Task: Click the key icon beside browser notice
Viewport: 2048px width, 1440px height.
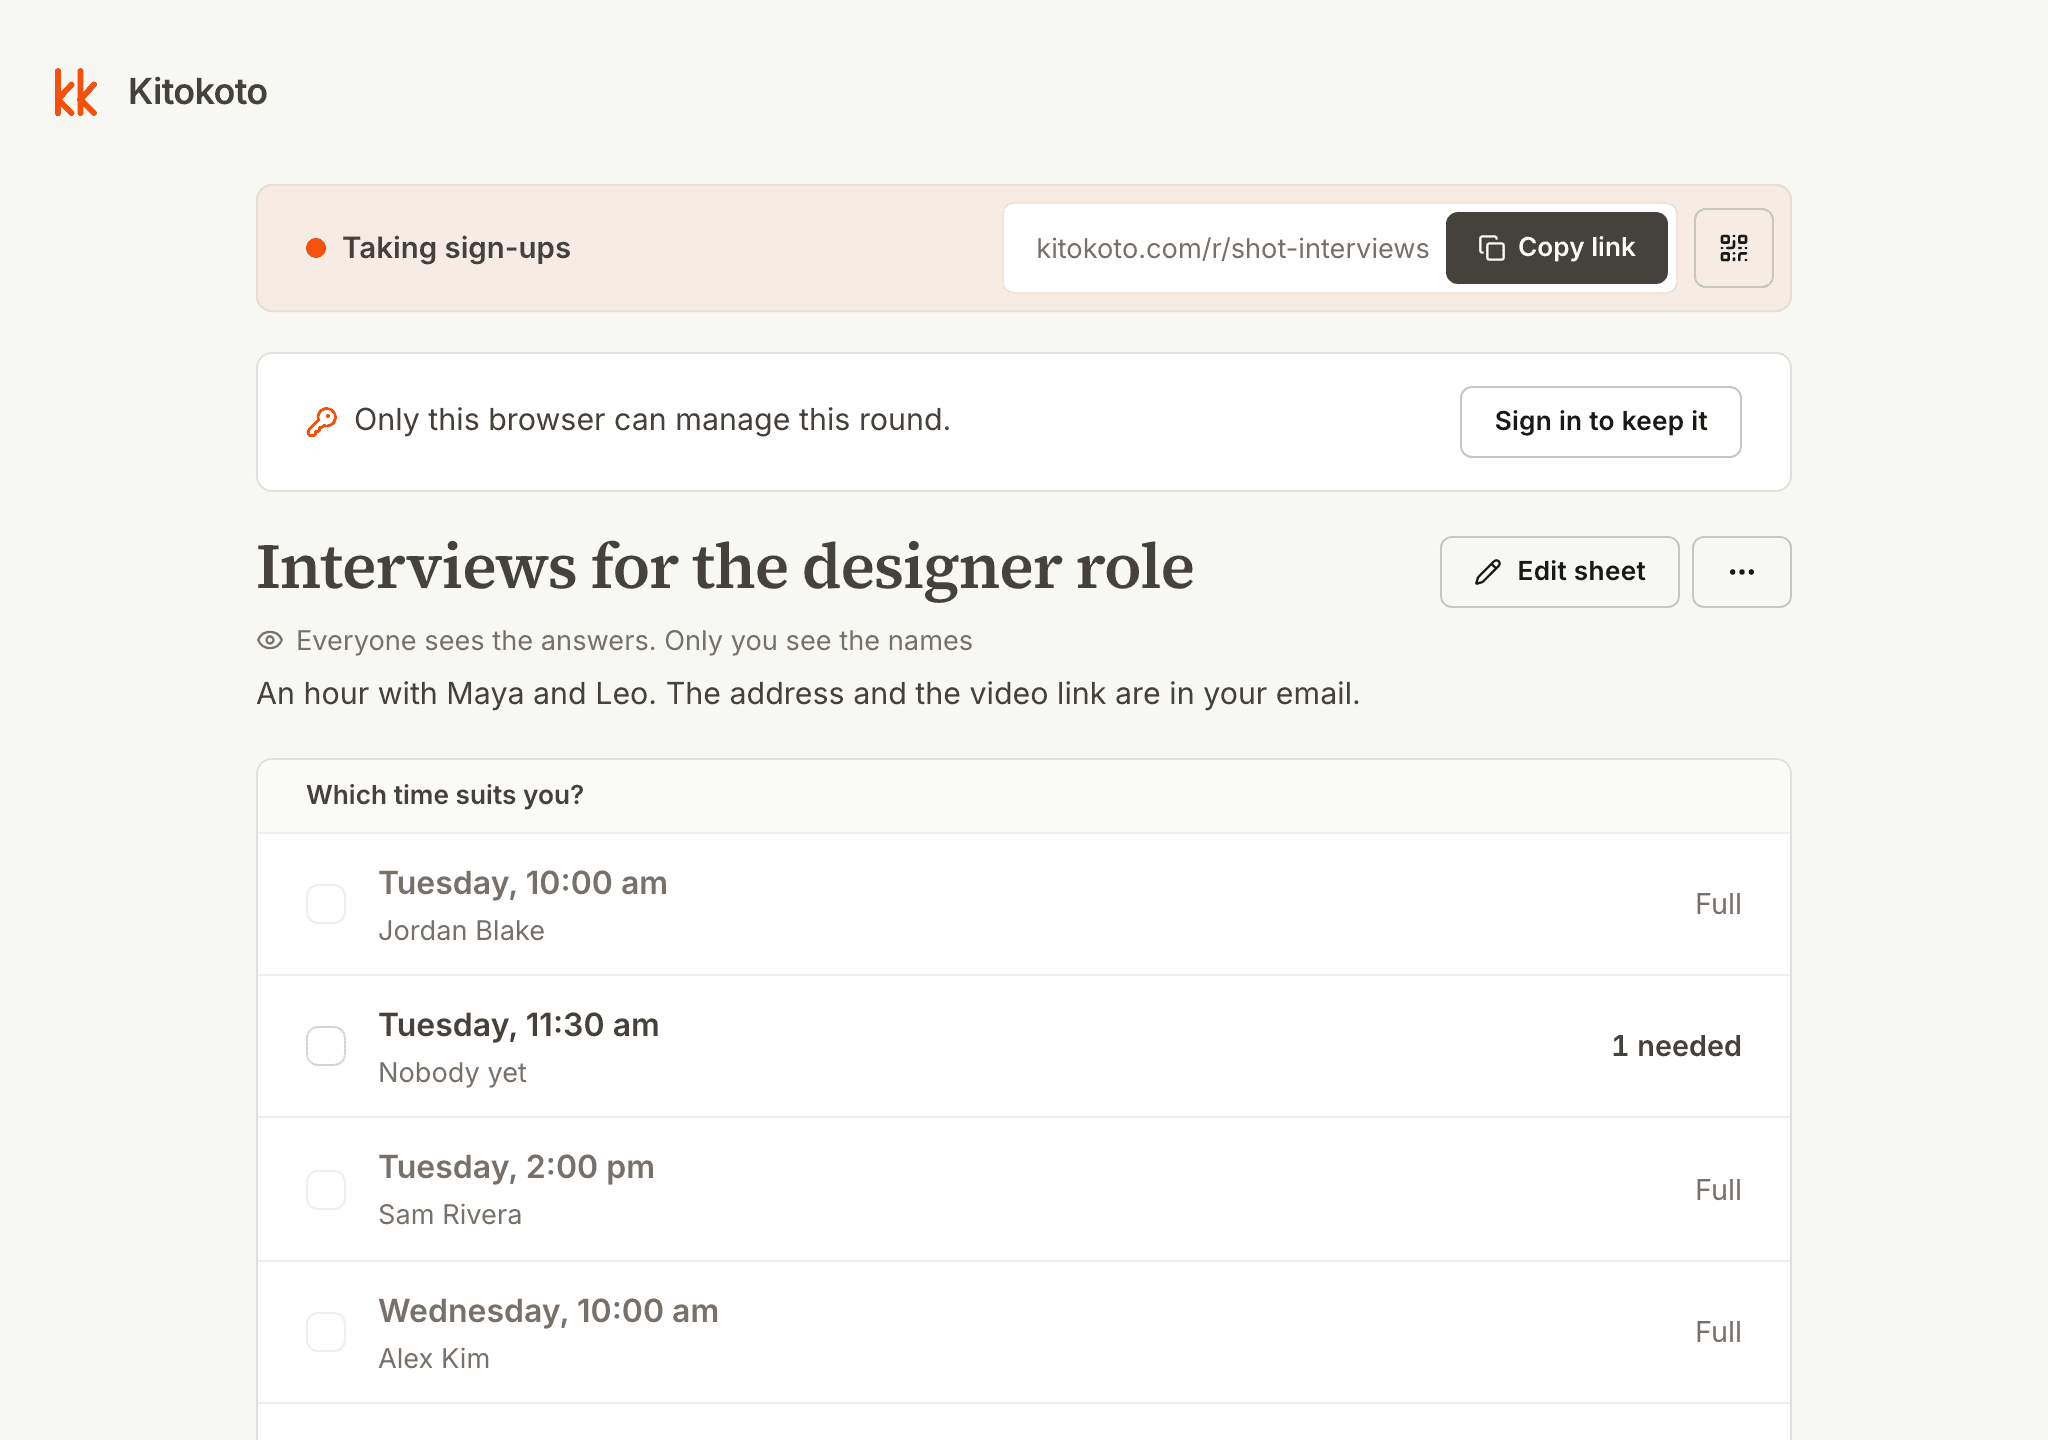Action: 321,421
